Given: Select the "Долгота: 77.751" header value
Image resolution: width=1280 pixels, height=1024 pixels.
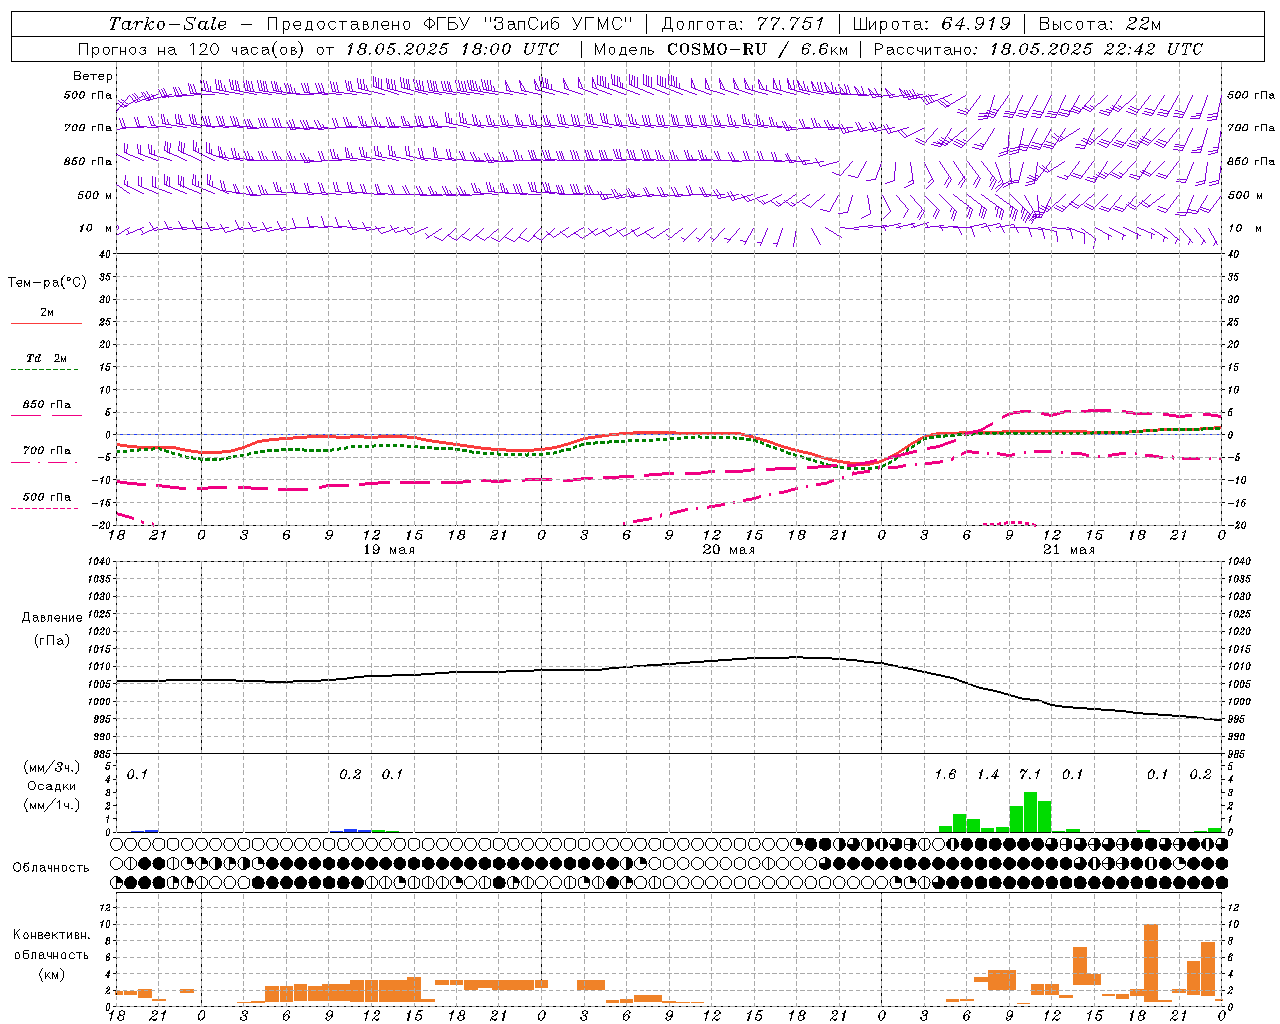Looking at the screenshot, I should (x=743, y=24).
